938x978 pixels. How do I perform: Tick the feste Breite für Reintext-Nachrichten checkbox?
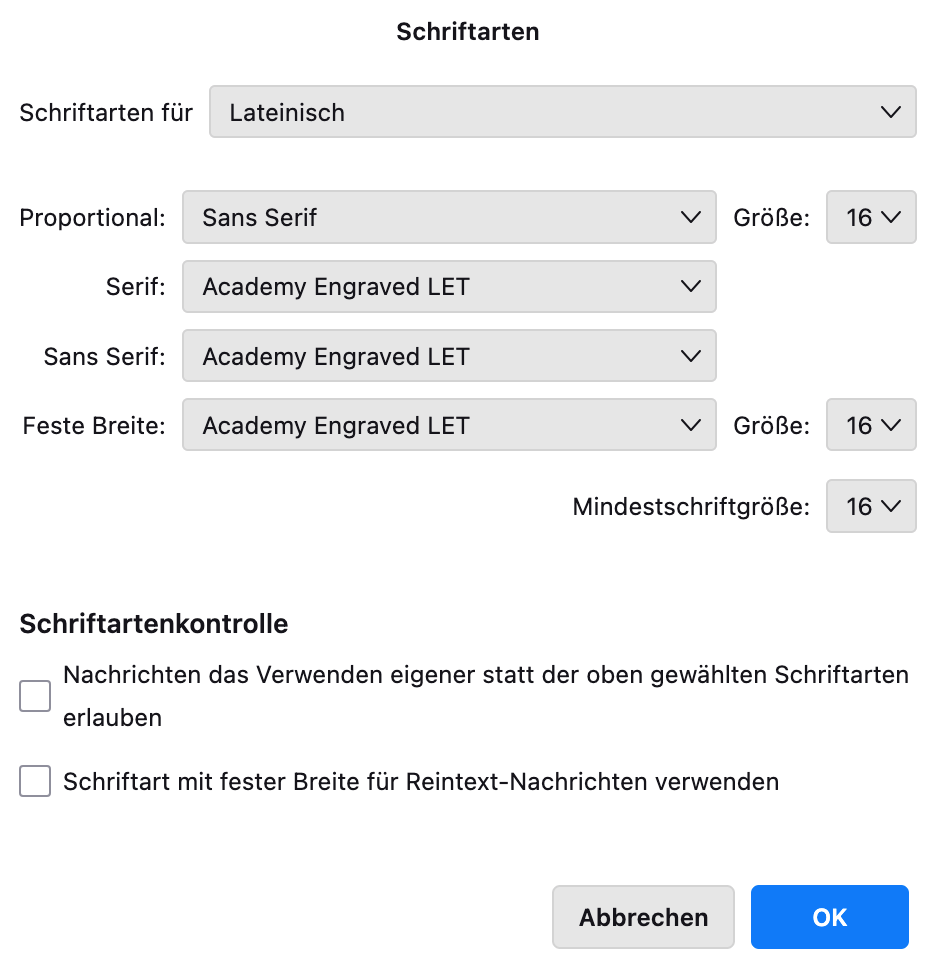tap(35, 781)
